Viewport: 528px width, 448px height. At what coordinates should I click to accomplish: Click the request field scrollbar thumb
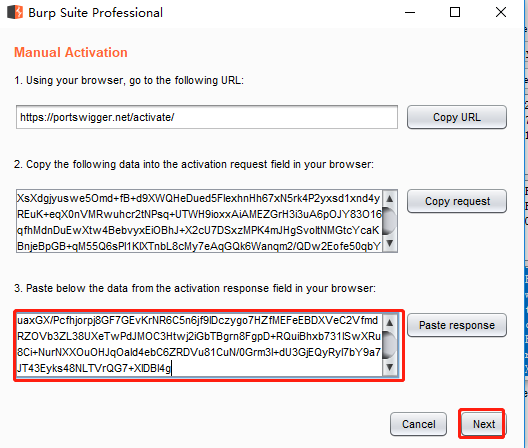(x=390, y=221)
